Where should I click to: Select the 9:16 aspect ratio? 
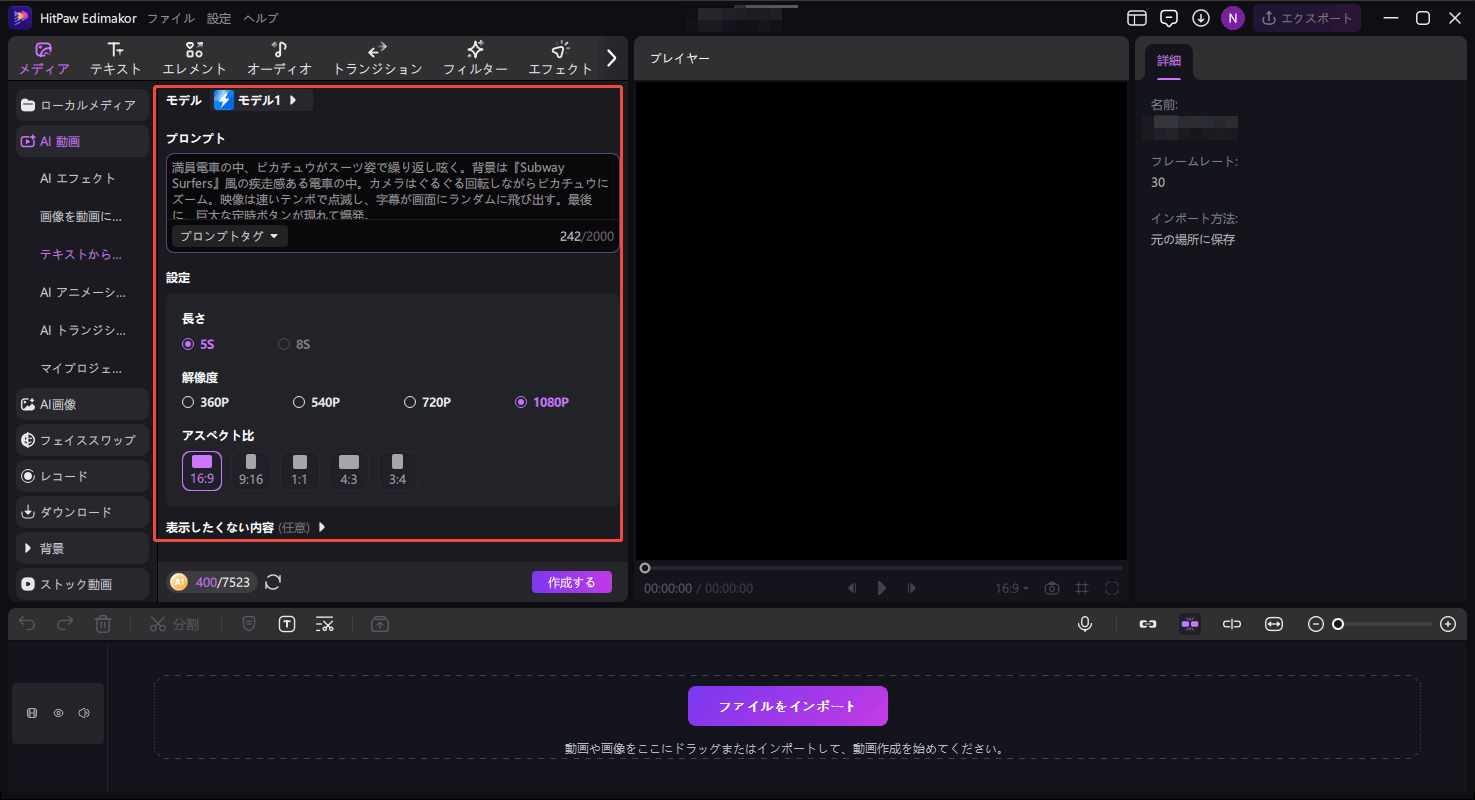tap(251, 470)
